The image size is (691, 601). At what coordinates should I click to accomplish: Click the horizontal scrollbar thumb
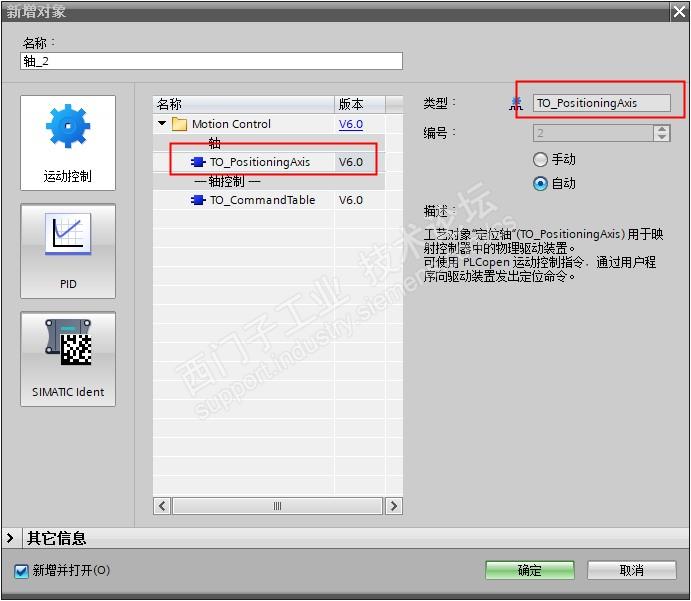click(x=277, y=506)
